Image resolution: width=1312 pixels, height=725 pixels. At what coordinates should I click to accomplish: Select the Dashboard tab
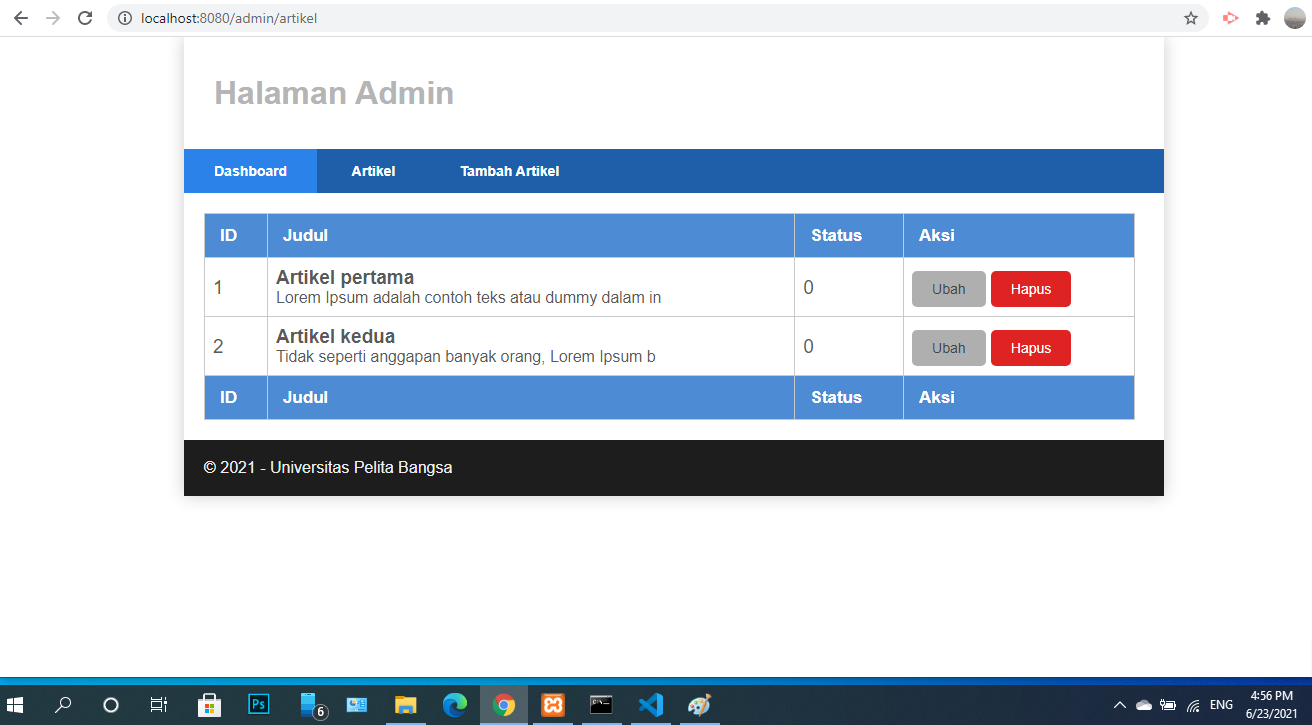[250, 170]
